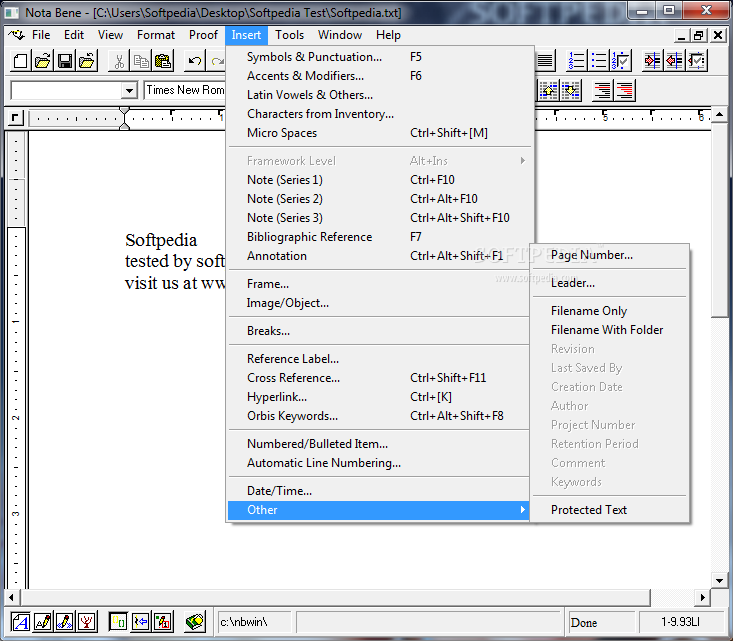Open the Edit menu
The width and height of the screenshot is (733, 641).
[74, 35]
